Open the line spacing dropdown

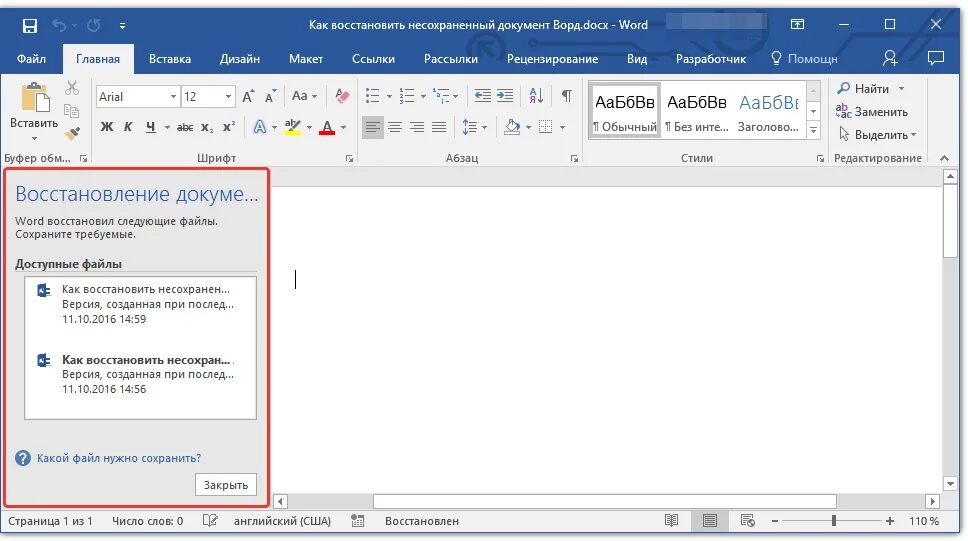(475, 127)
